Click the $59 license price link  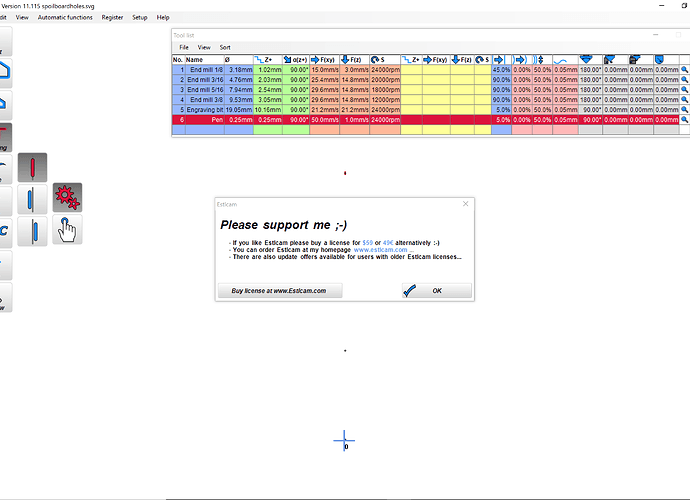[x=367, y=243]
